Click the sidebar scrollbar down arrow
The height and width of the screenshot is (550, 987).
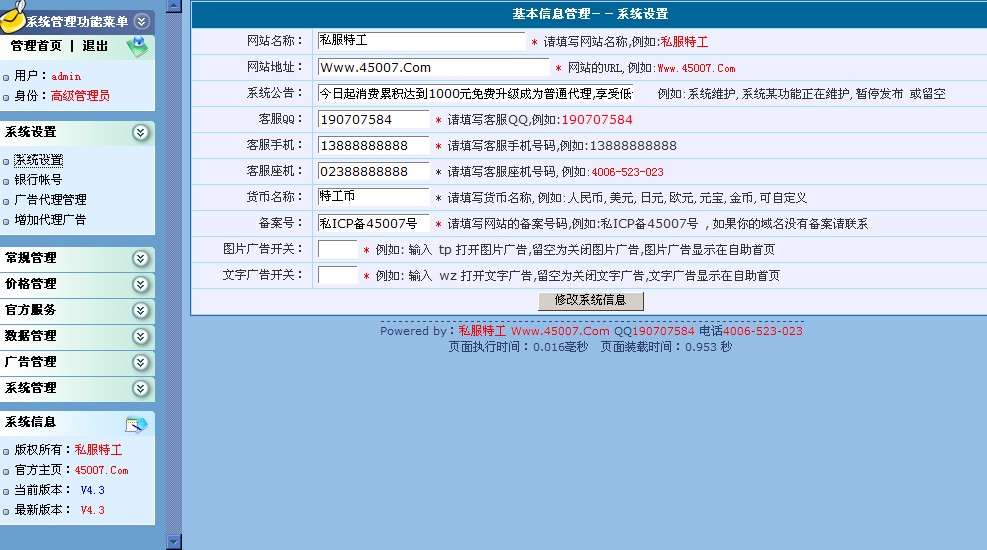(x=173, y=541)
